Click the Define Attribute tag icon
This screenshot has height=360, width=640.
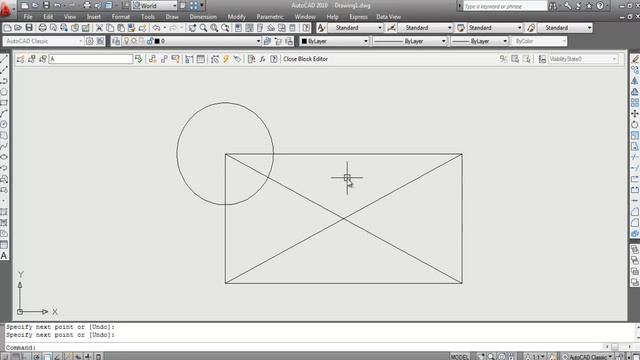(x=237, y=59)
